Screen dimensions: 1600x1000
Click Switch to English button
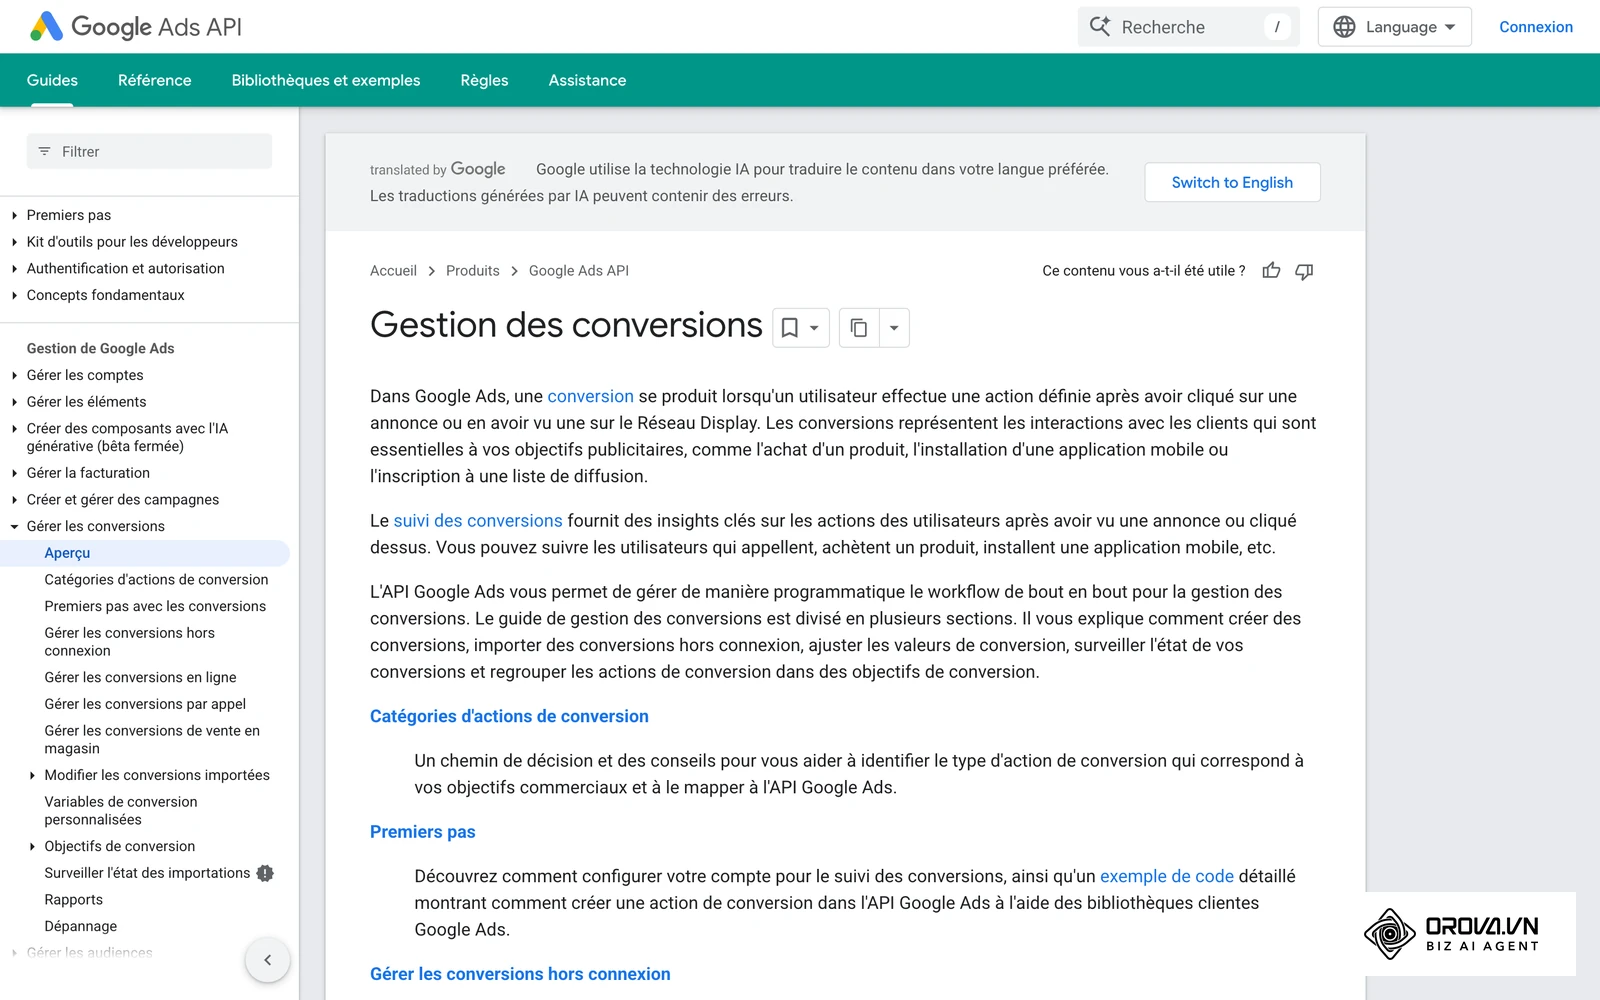pyautogui.click(x=1232, y=182)
